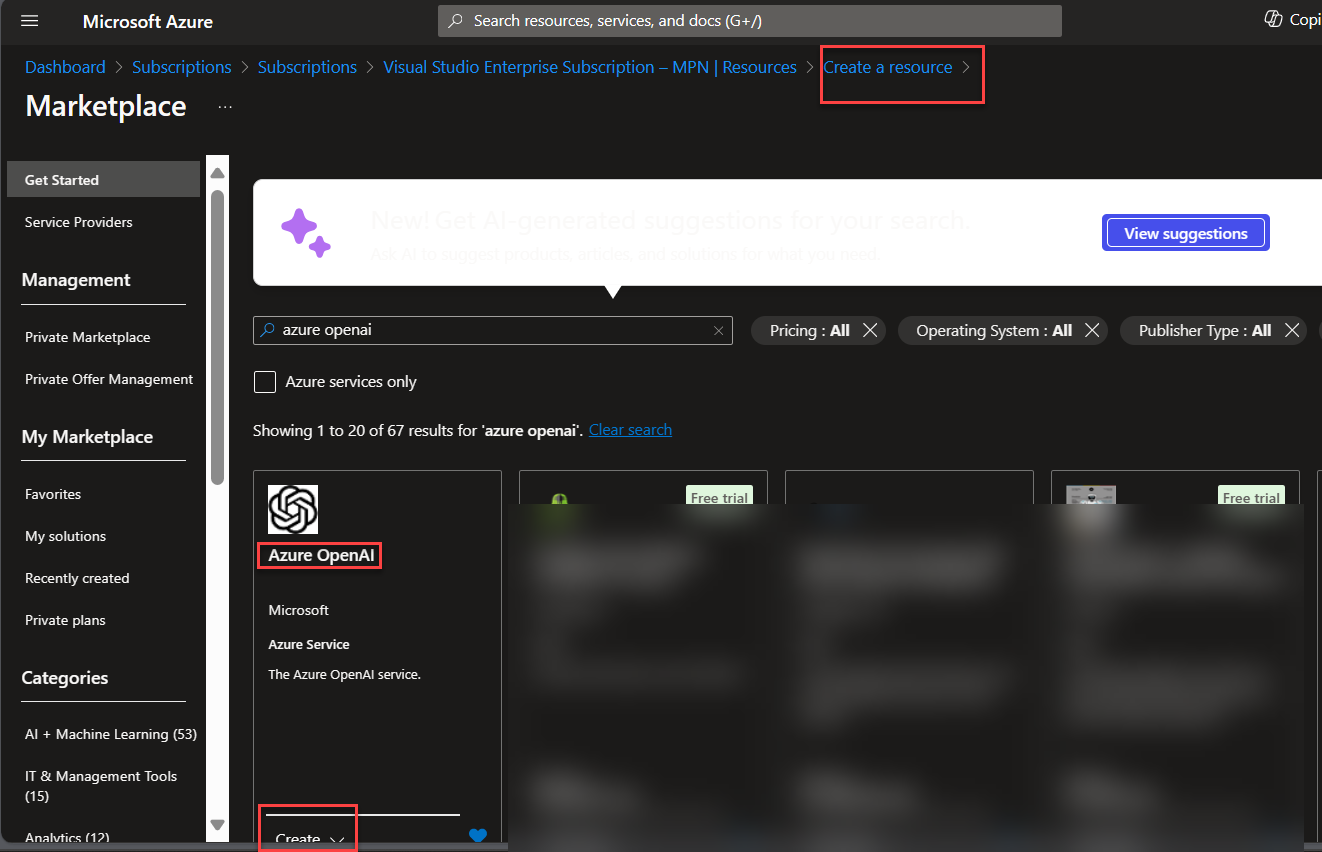Filter by AI + Machine Learning category
This screenshot has width=1322, height=852.
pyautogui.click(x=111, y=734)
